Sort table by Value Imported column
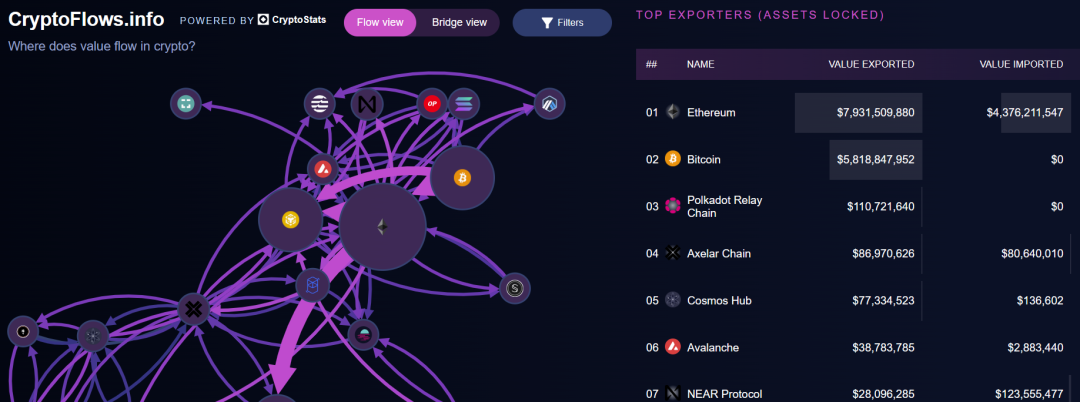The width and height of the screenshot is (1080, 402). (x=1021, y=64)
